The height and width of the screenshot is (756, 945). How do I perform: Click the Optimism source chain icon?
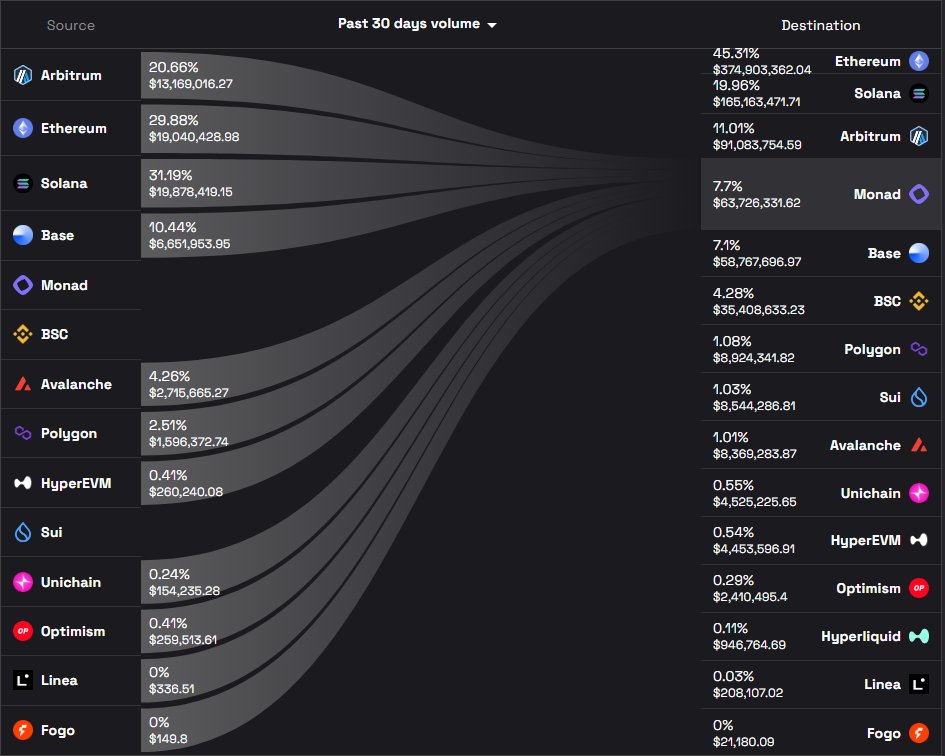[x=23, y=631]
